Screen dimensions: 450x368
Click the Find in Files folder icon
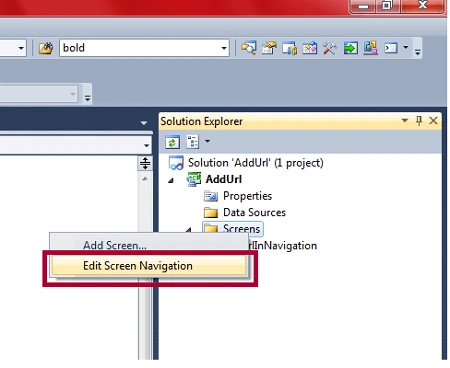pos(46,48)
